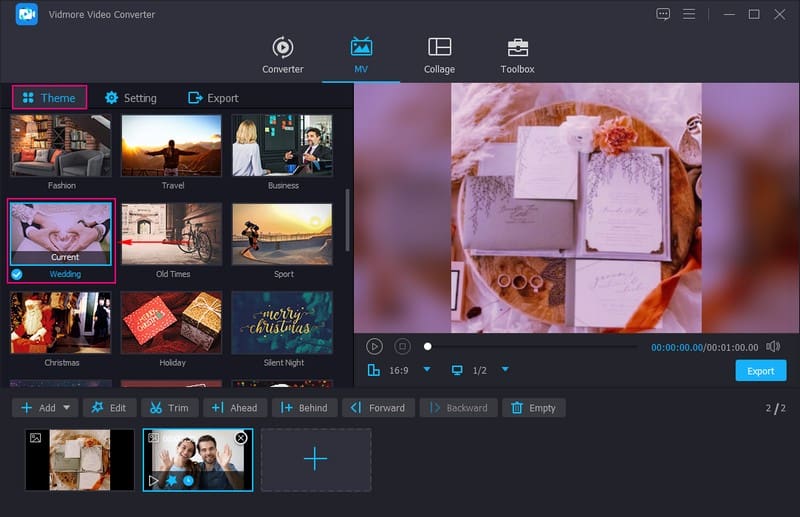800x517 pixels.
Task: Click the Trim button
Action: coord(169,408)
